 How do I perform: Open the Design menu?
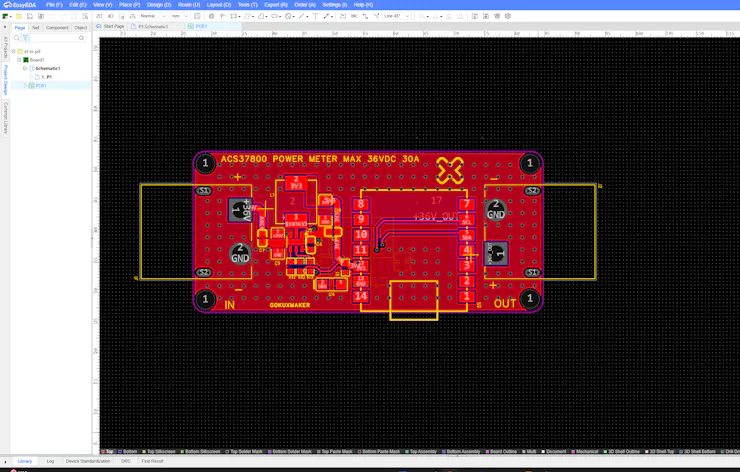tap(159, 5)
